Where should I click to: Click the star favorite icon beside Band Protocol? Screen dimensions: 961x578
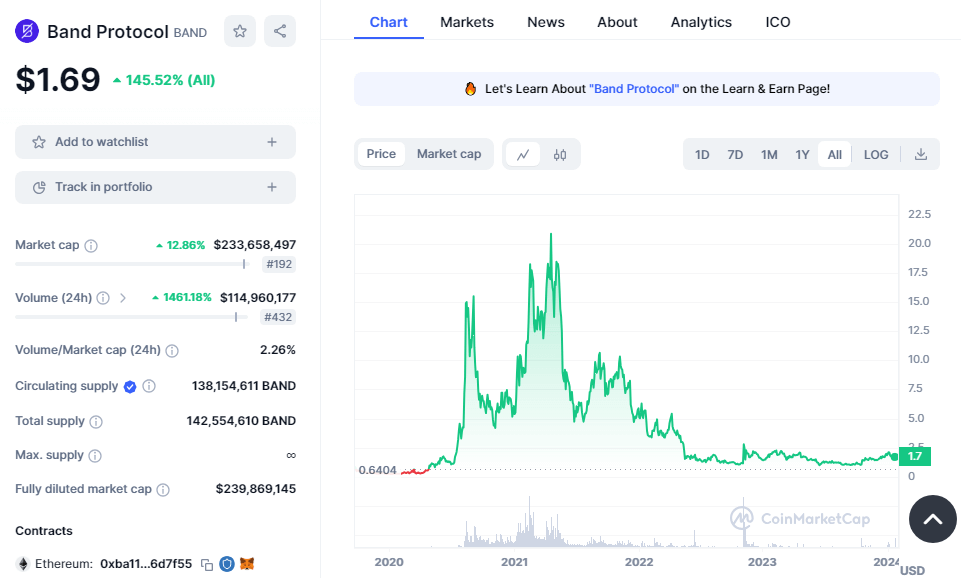point(240,31)
